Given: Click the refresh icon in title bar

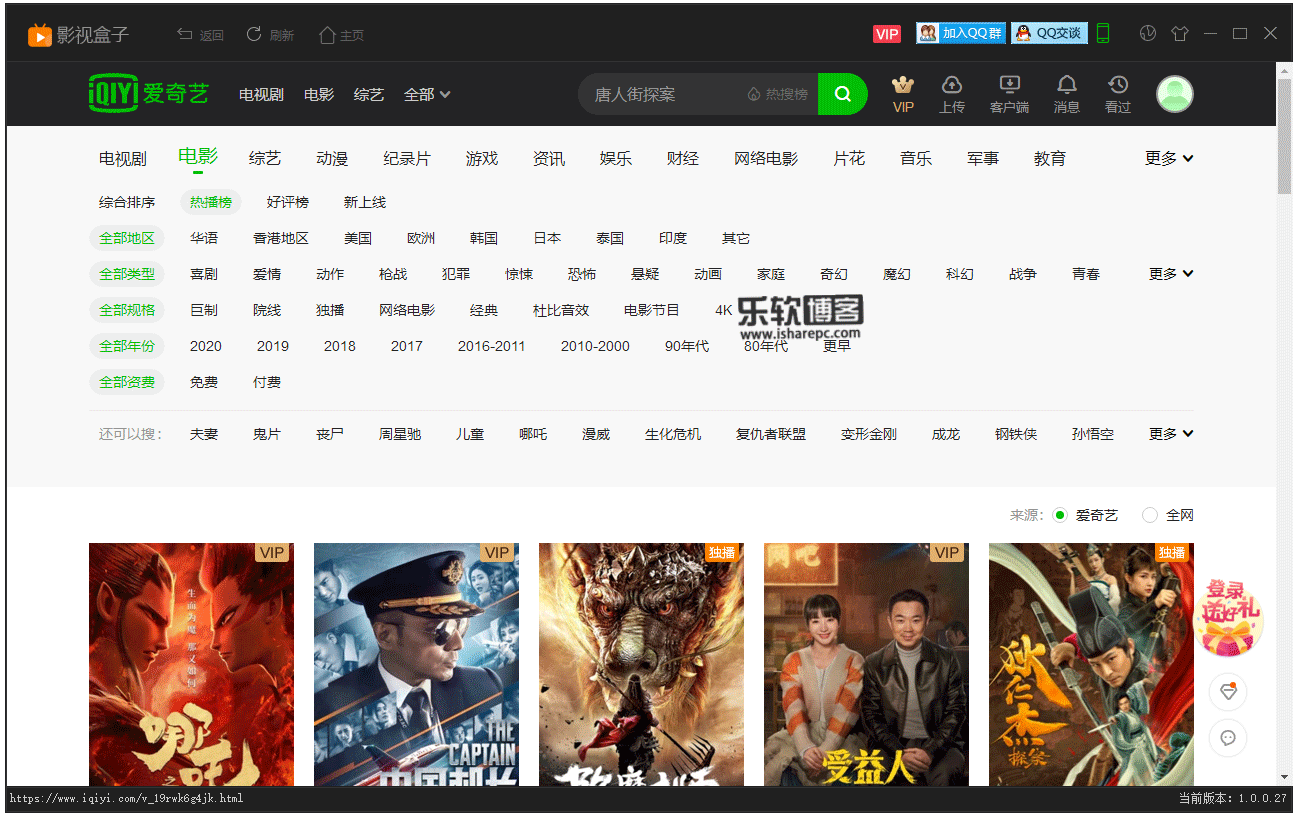Looking at the screenshot, I should click(x=254, y=34).
